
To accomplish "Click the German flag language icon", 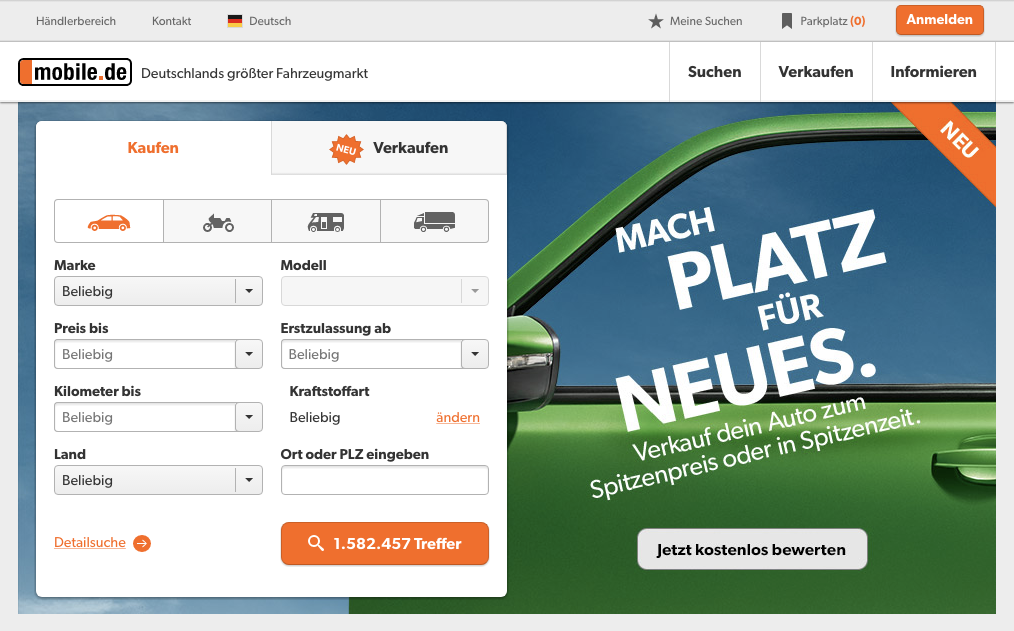I will pos(235,21).
